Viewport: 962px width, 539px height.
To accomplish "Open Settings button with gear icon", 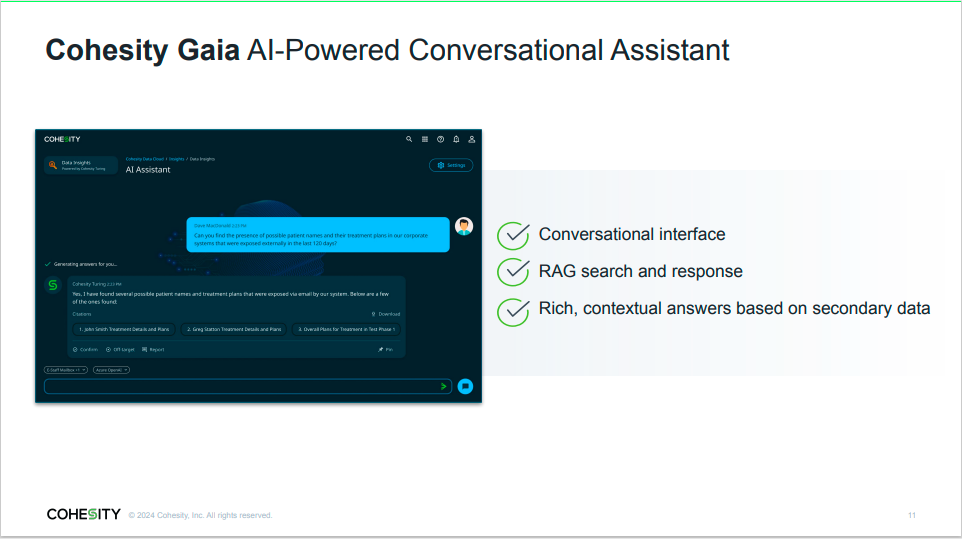I will pos(451,165).
